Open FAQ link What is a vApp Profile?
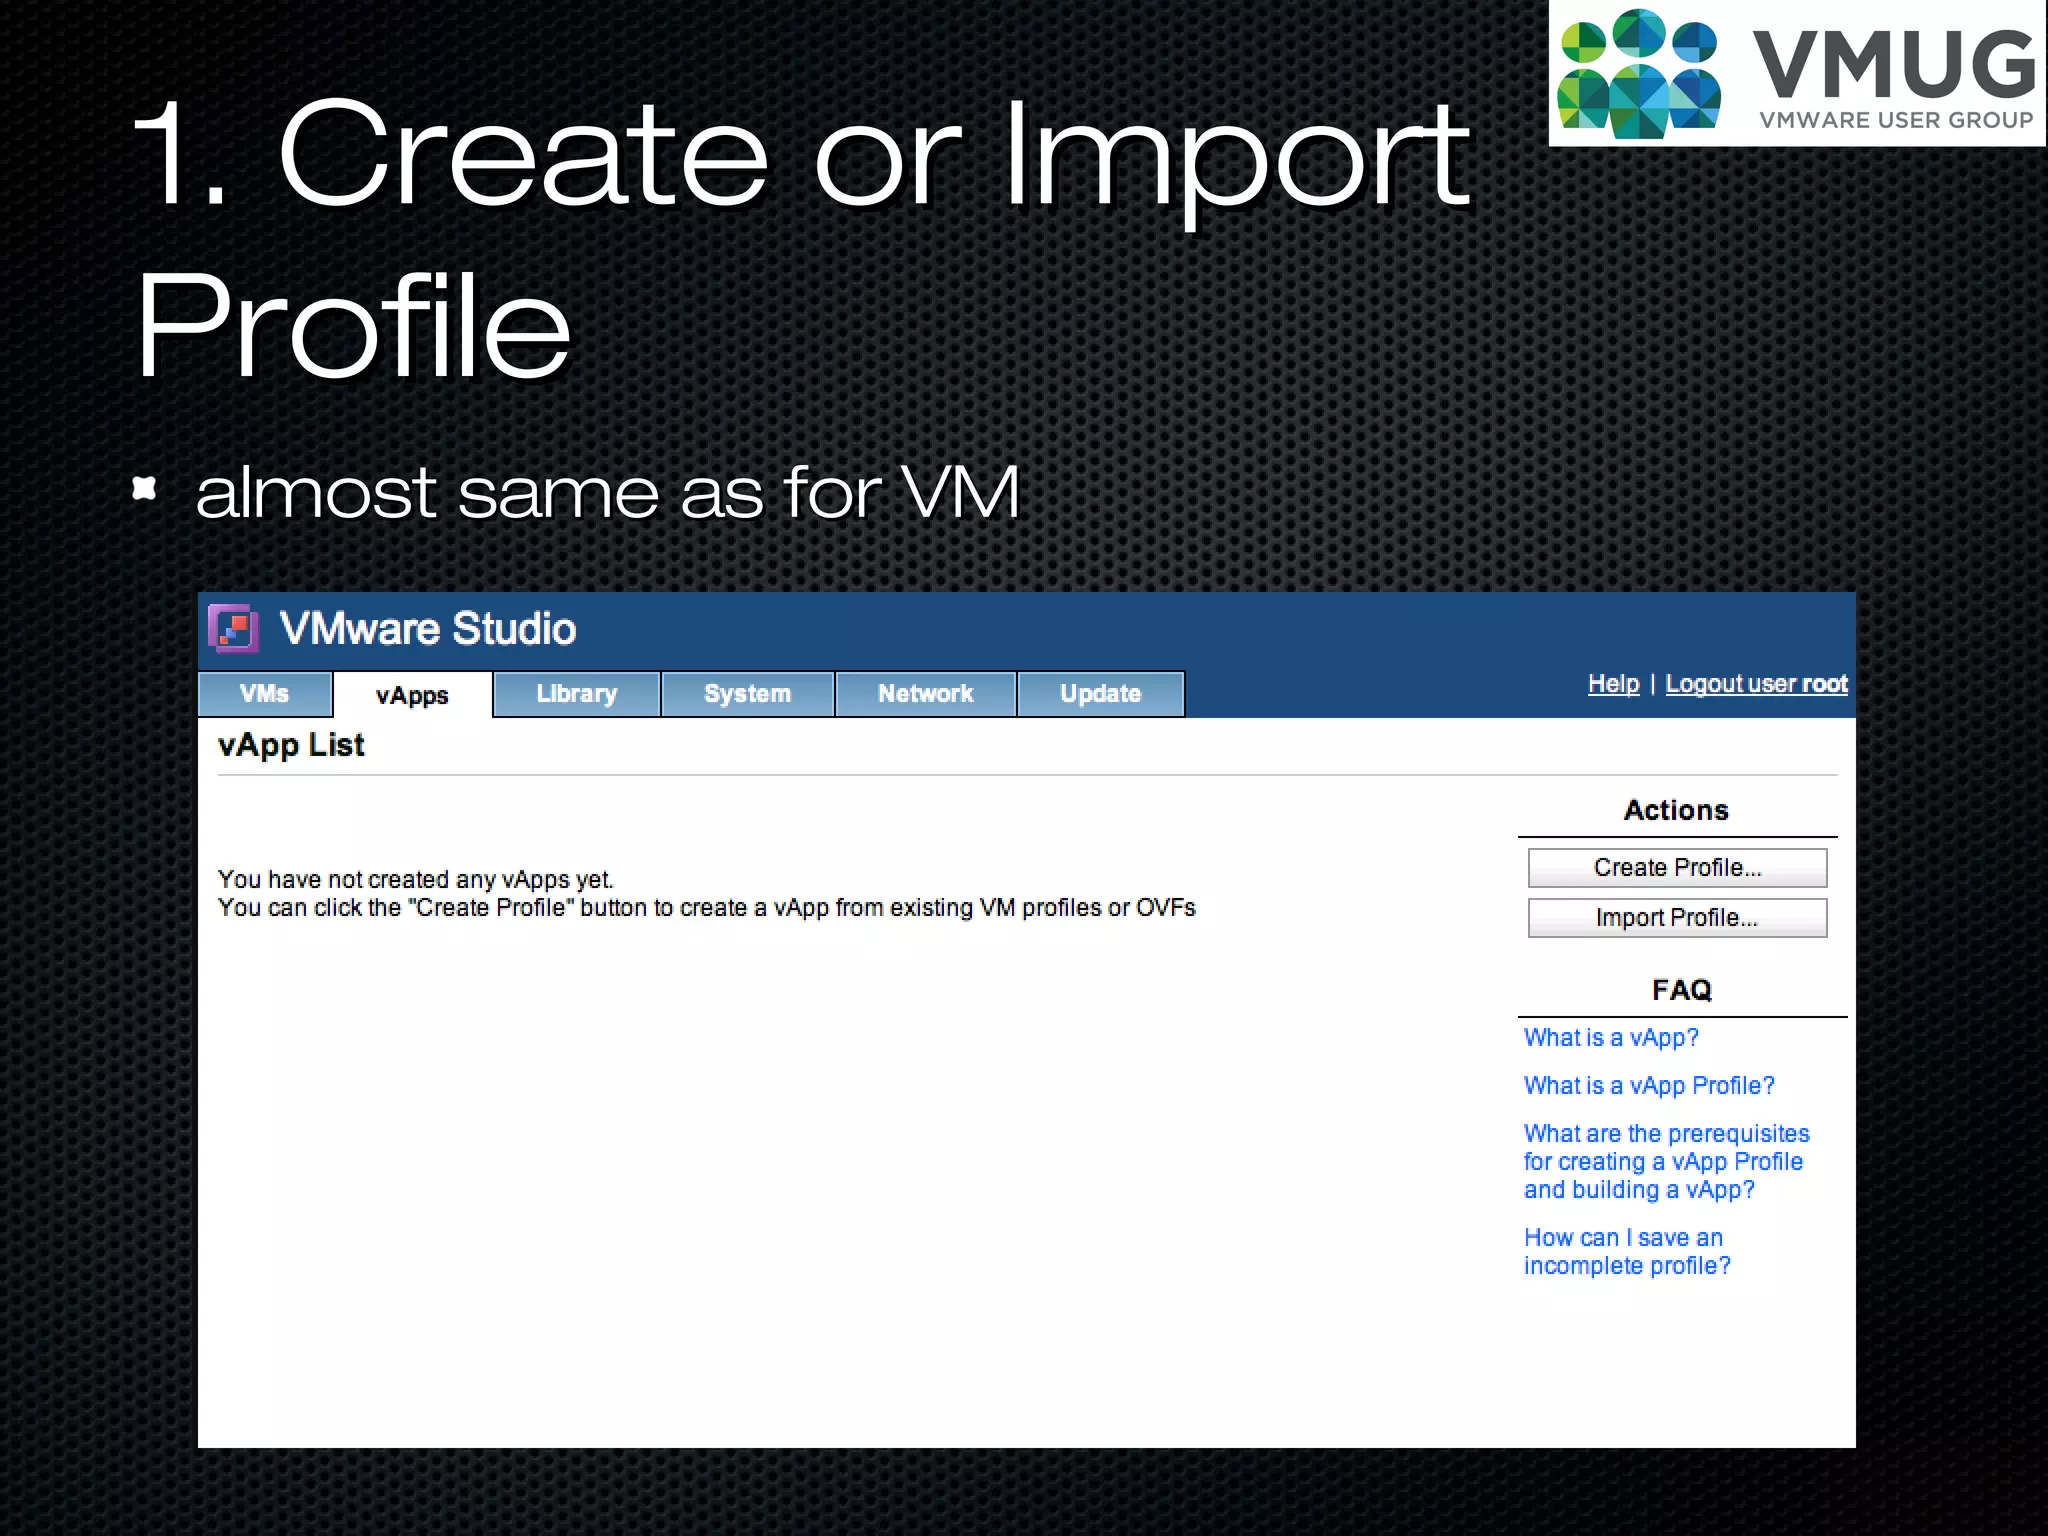Screen dimensions: 2048x1536 coord(1649,1086)
